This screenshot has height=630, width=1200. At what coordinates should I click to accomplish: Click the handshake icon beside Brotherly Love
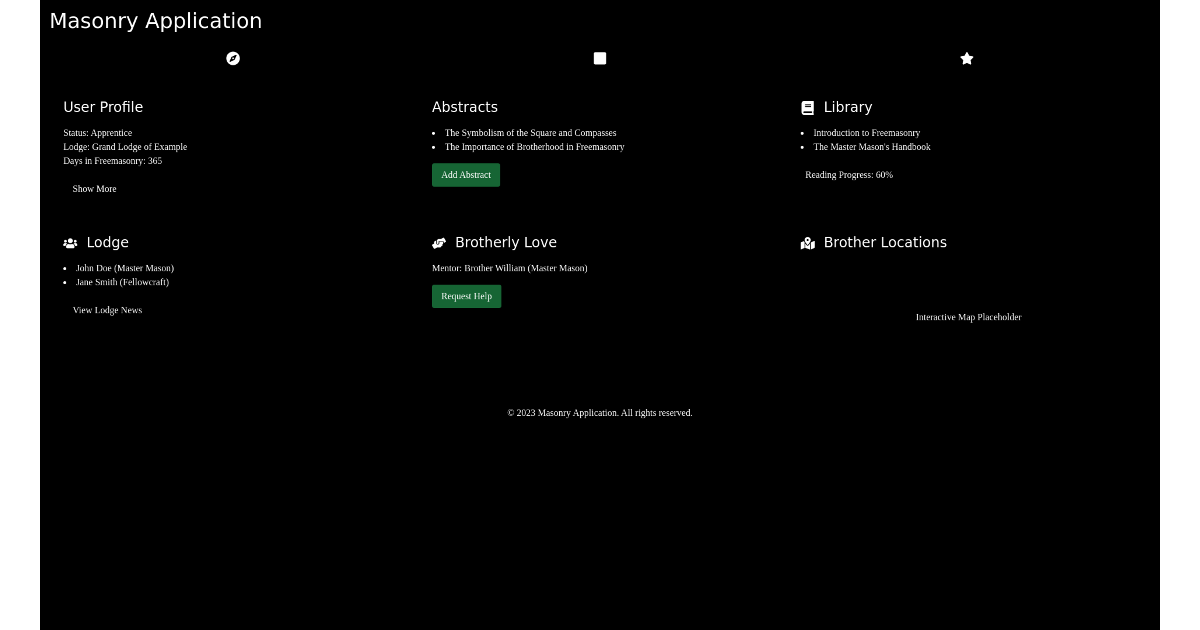[x=438, y=242]
